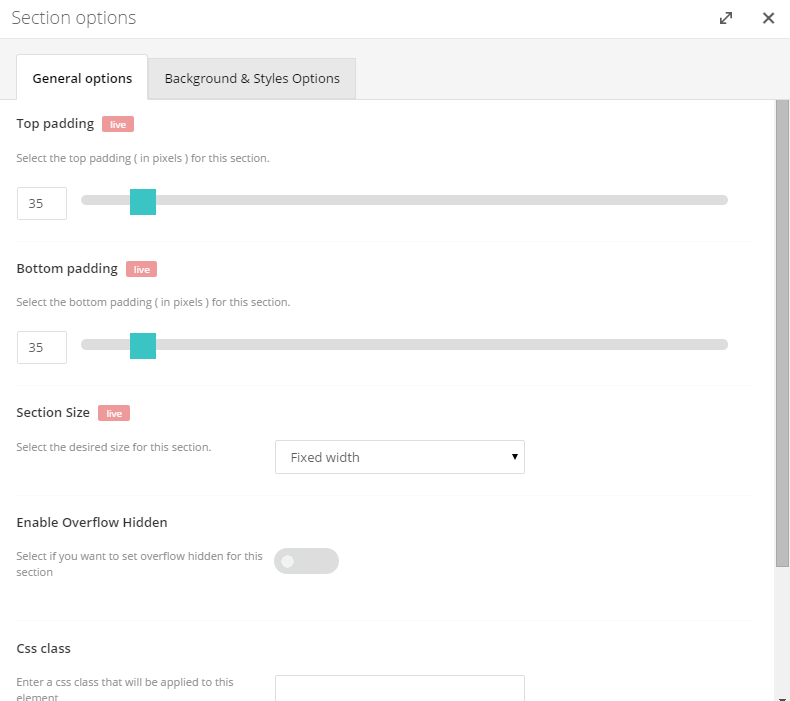Open the Section Size dropdown

coord(400,457)
